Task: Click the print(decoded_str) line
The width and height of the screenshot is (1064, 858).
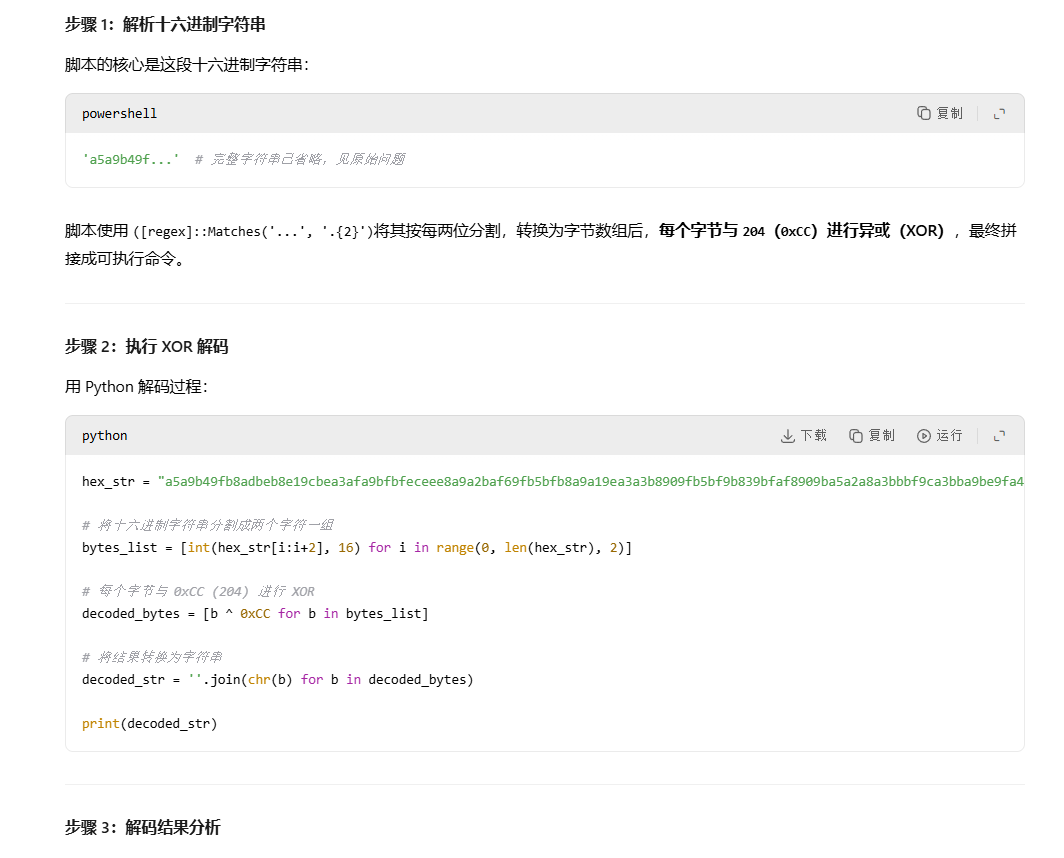Action: [x=149, y=723]
